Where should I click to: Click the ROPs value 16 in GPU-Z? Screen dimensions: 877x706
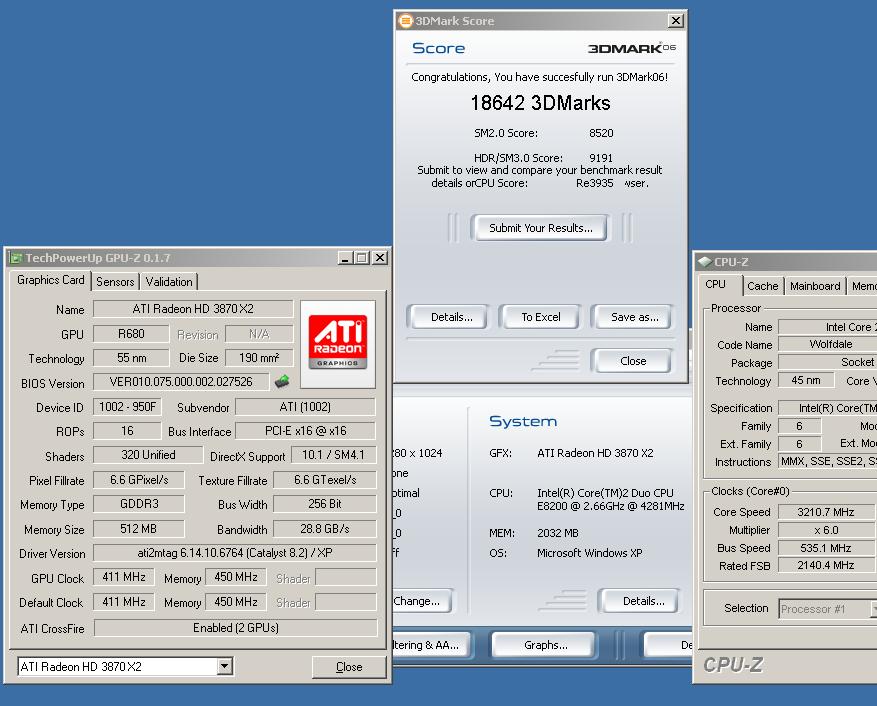point(127,431)
